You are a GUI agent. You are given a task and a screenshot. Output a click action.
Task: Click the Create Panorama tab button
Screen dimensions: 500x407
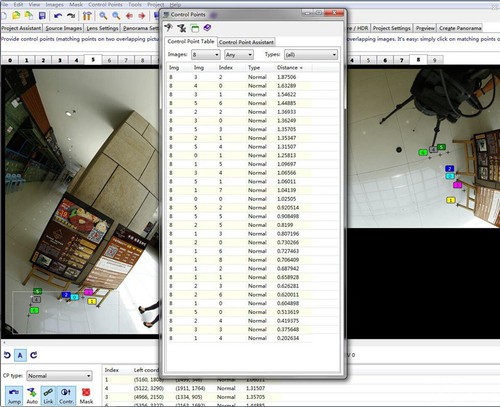[460, 28]
